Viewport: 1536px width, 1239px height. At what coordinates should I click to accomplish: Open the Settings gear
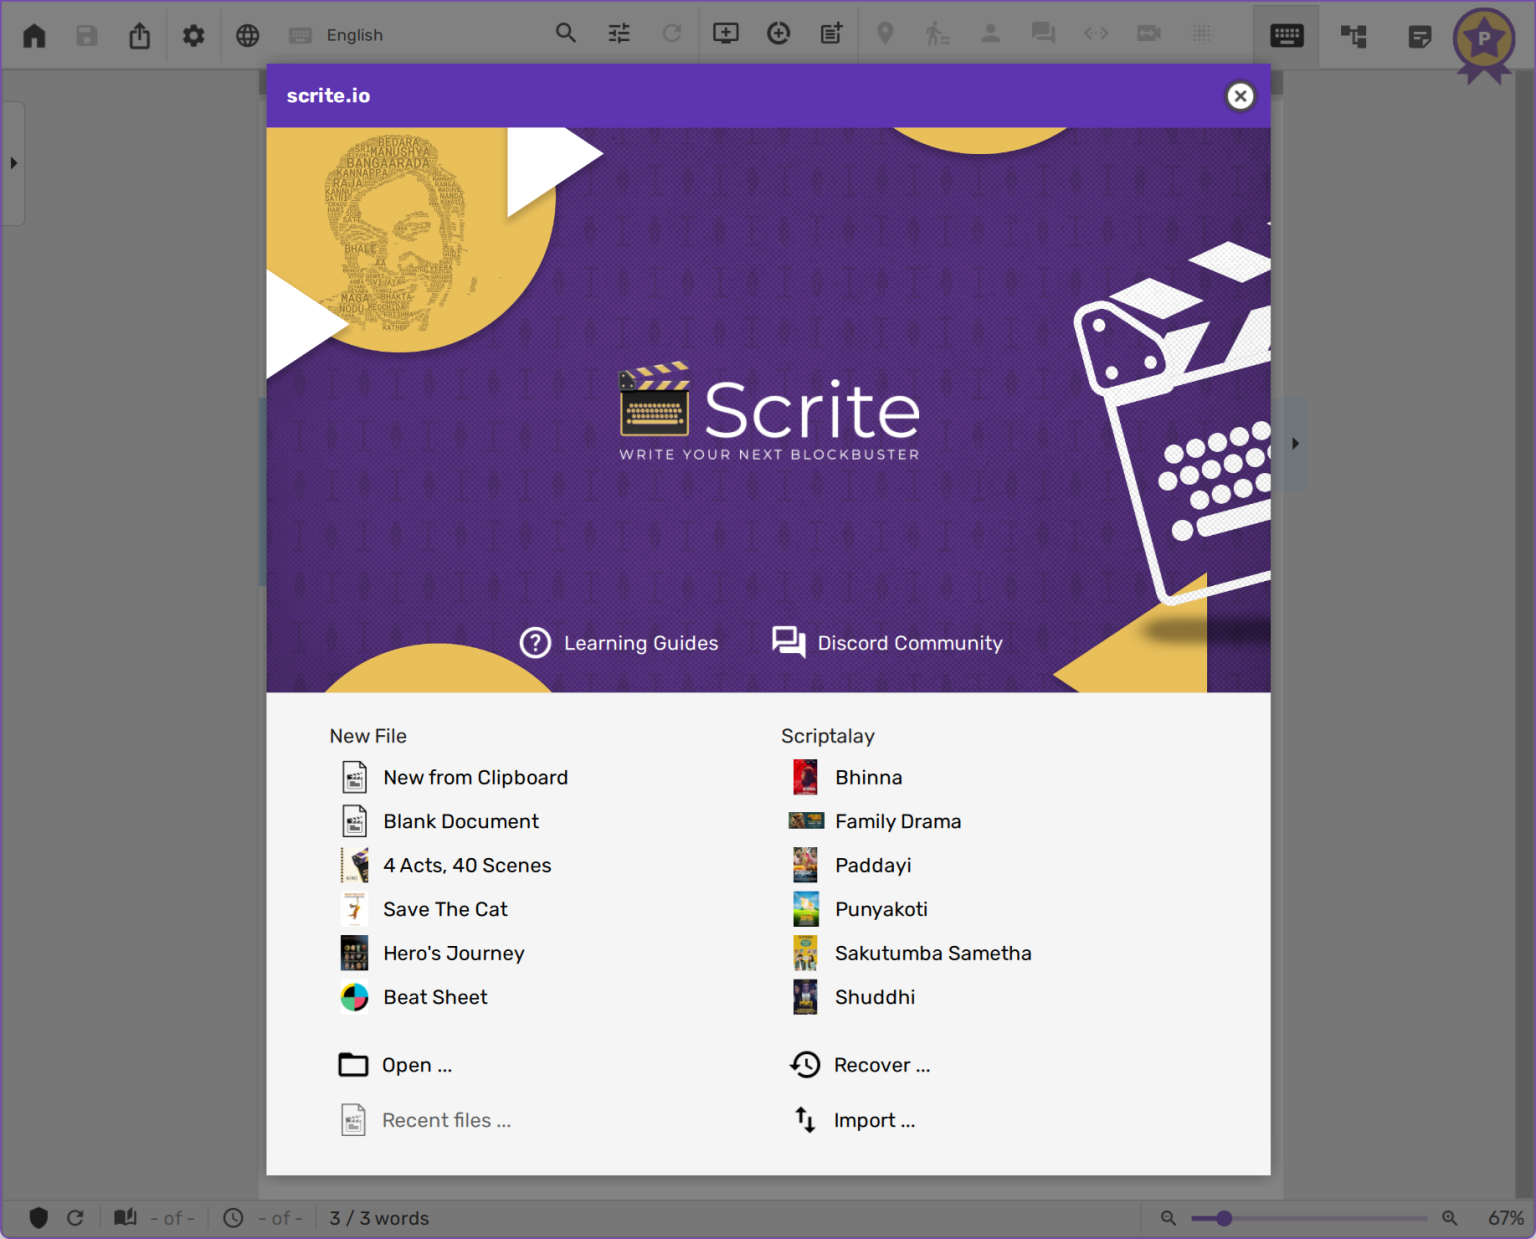pyautogui.click(x=193, y=34)
